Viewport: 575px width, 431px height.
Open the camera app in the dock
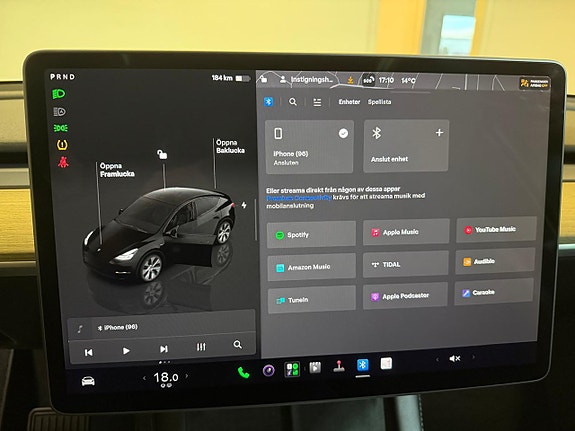tap(268, 370)
